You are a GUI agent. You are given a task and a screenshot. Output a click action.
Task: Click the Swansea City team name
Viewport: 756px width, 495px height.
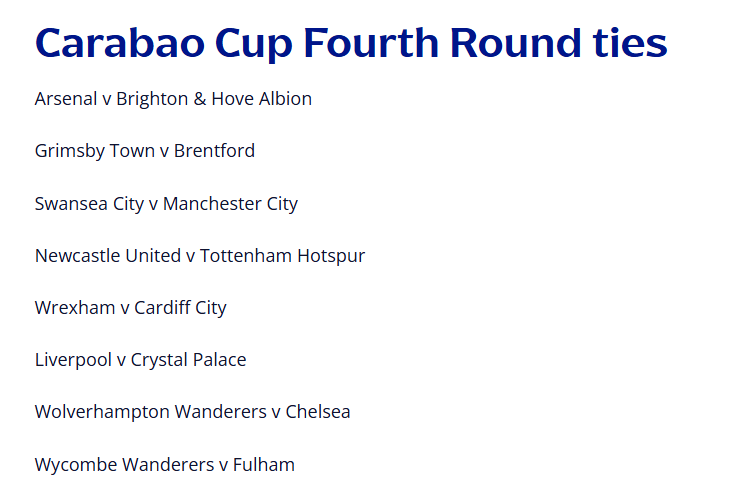[89, 204]
